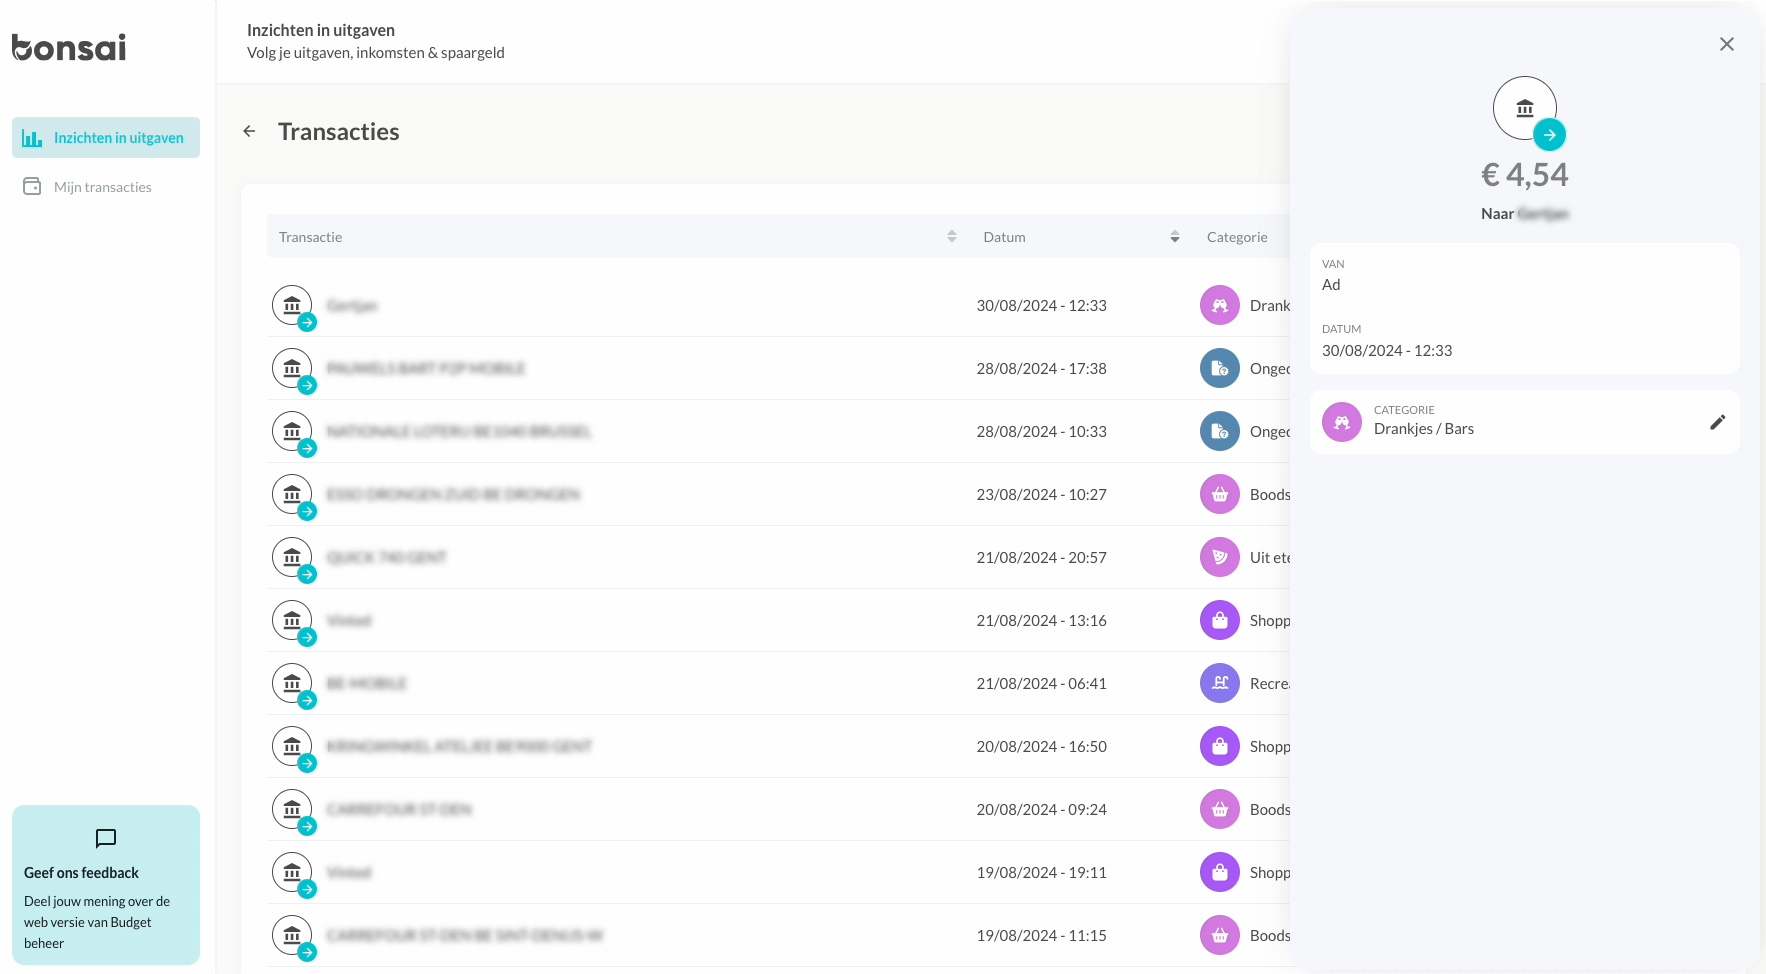Click bank icon of 20/08/2024 - 09:24 row
Viewport: 1766px width, 974px height.
(292, 810)
